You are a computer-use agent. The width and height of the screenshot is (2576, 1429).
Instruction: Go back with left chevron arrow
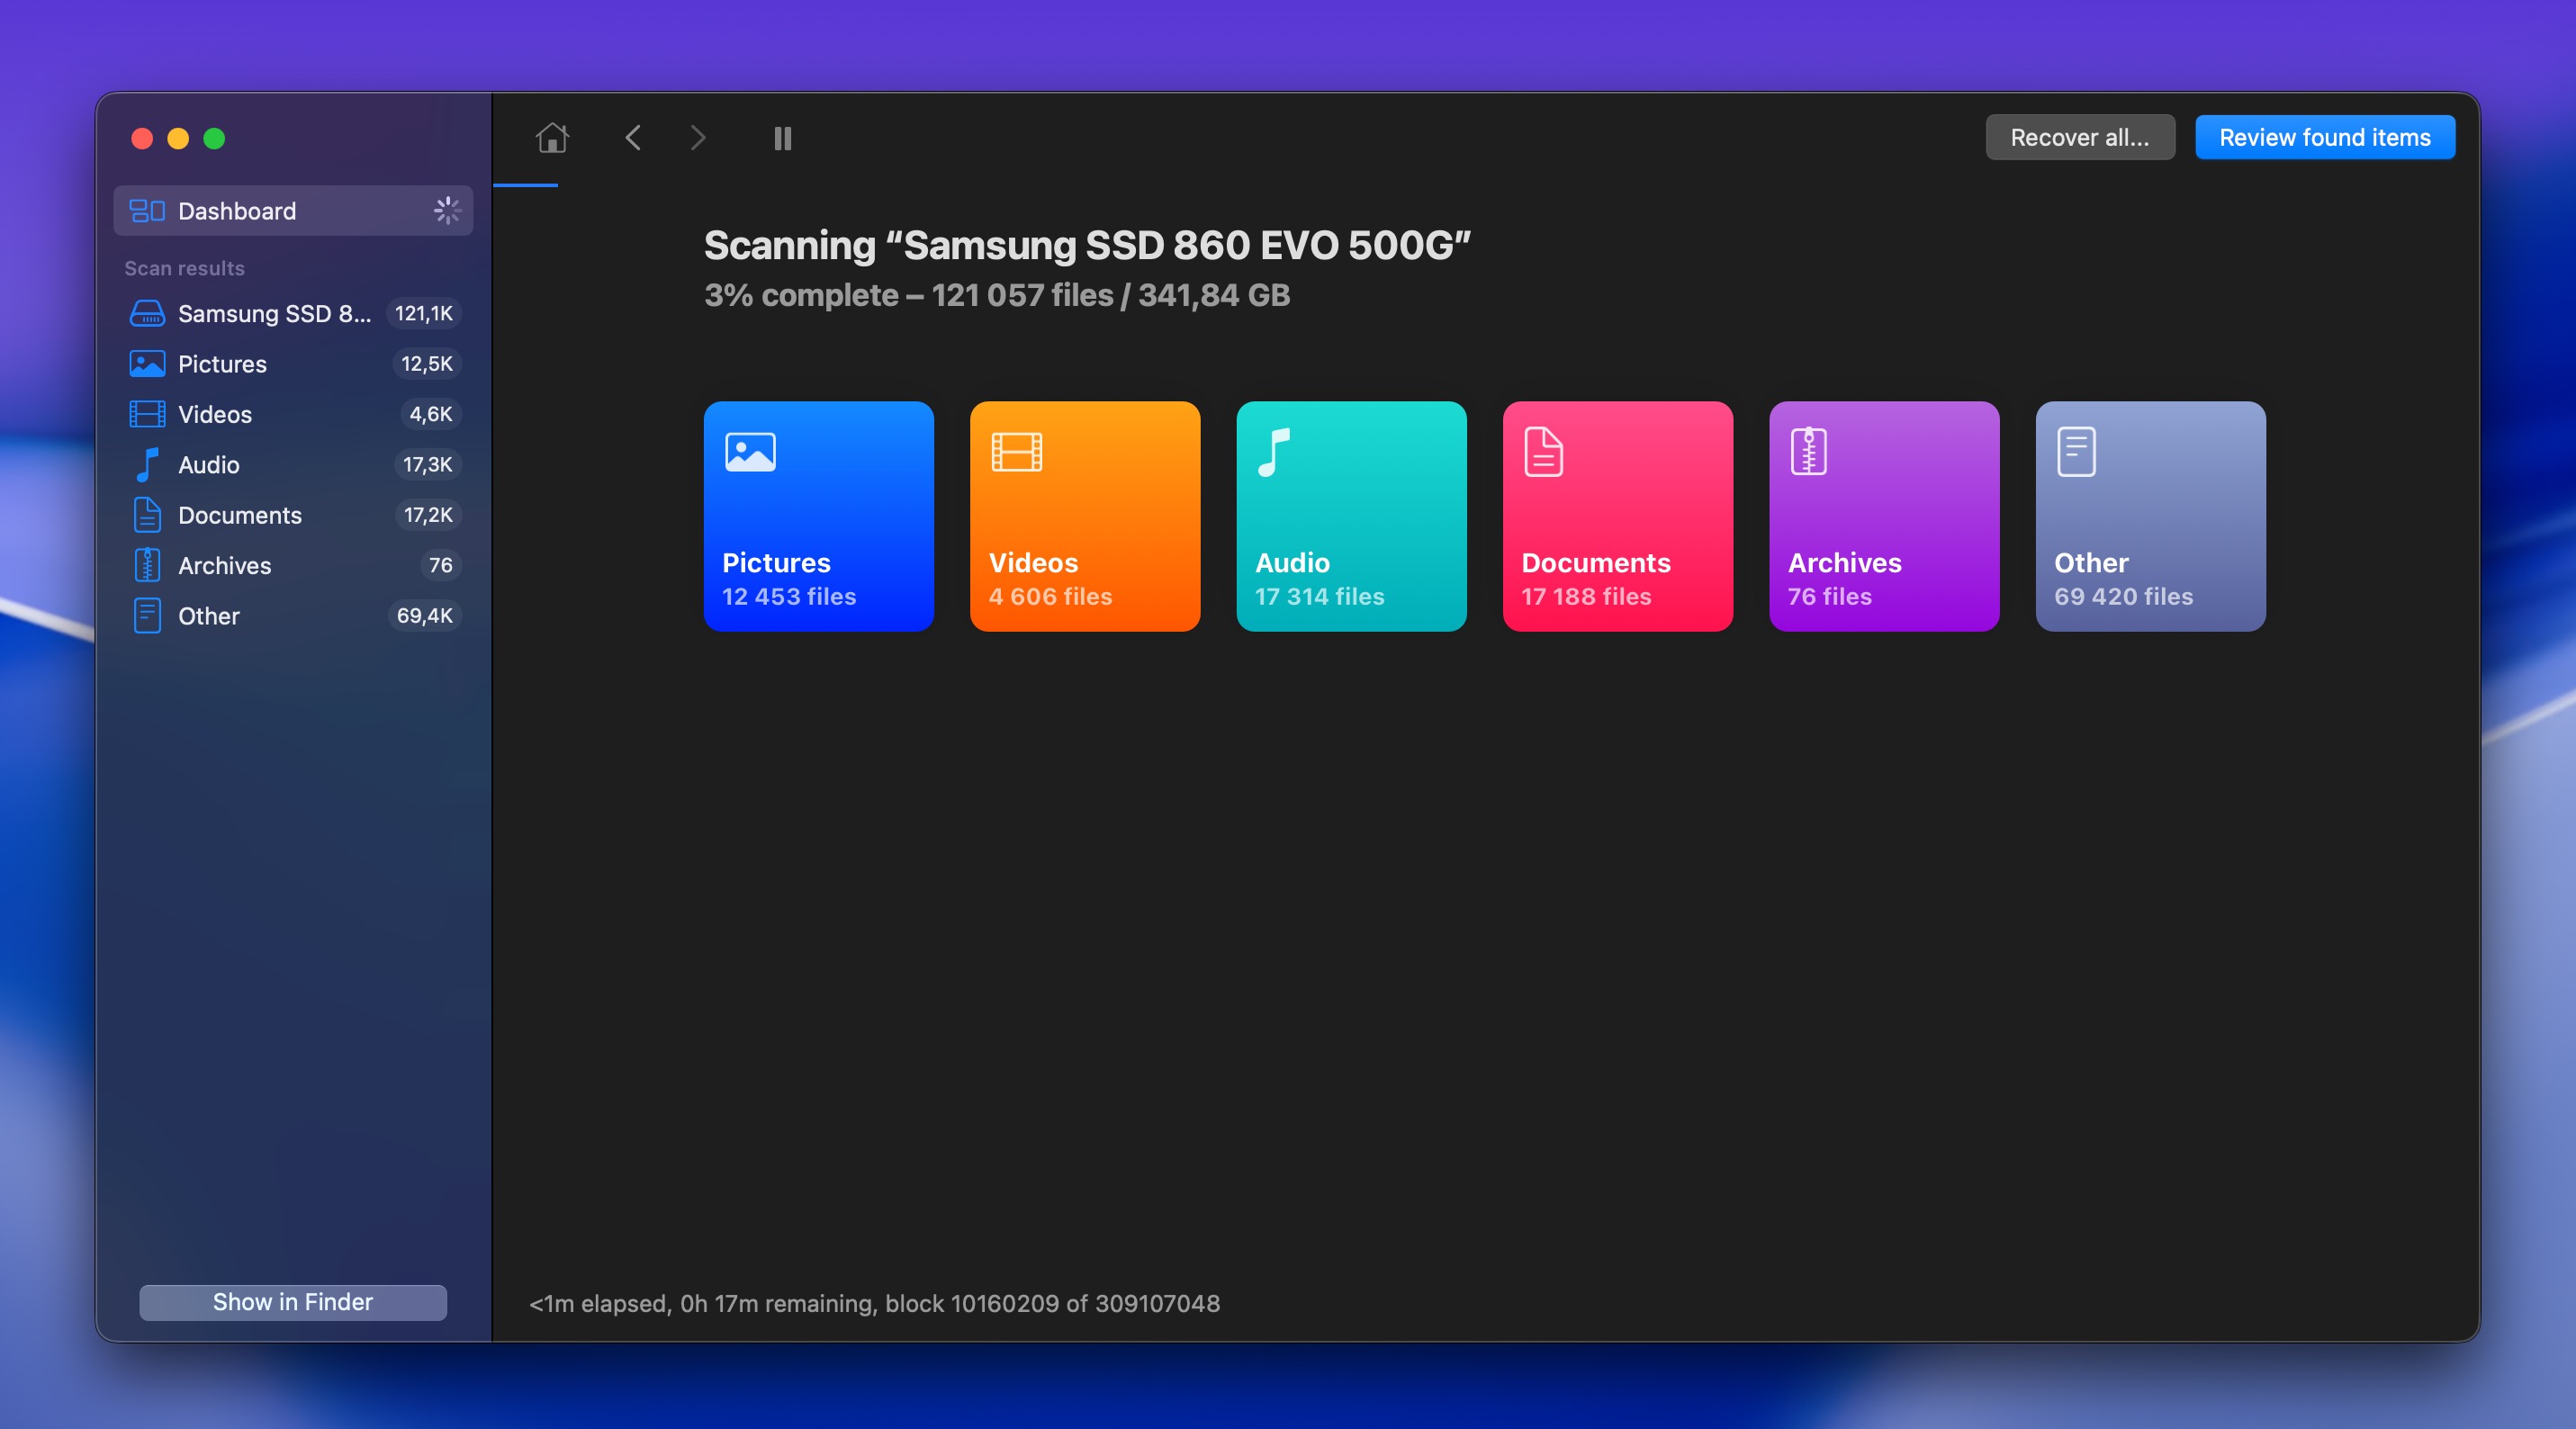click(x=633, y=138)
